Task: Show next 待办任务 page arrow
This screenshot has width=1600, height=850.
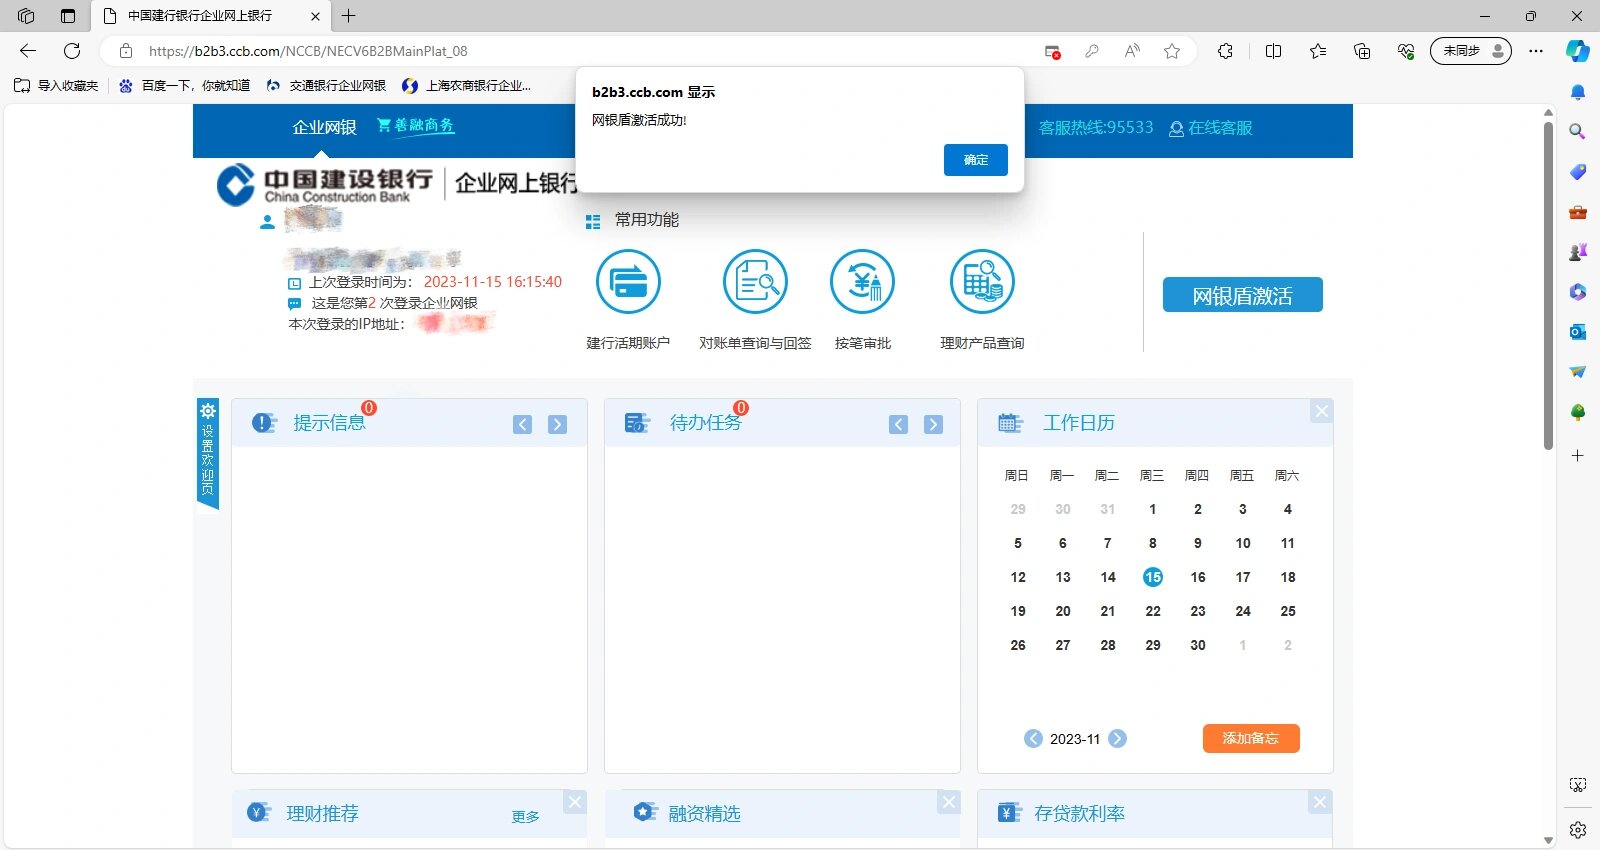Action: (x=934, y=424)
